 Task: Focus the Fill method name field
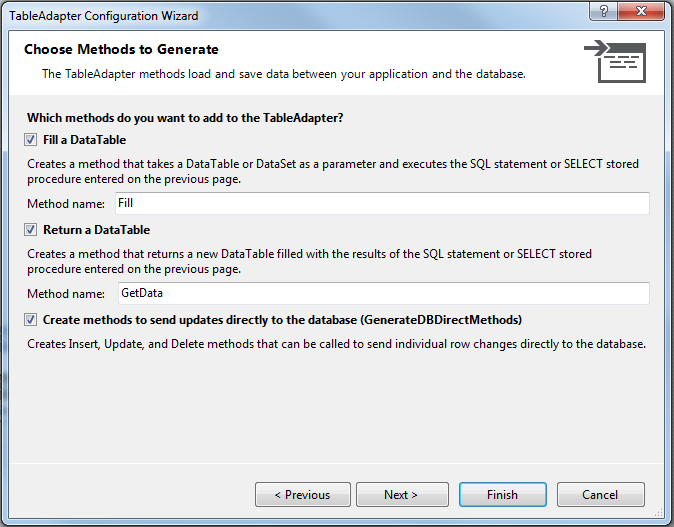pyautogui.click(x=382, y=203)
